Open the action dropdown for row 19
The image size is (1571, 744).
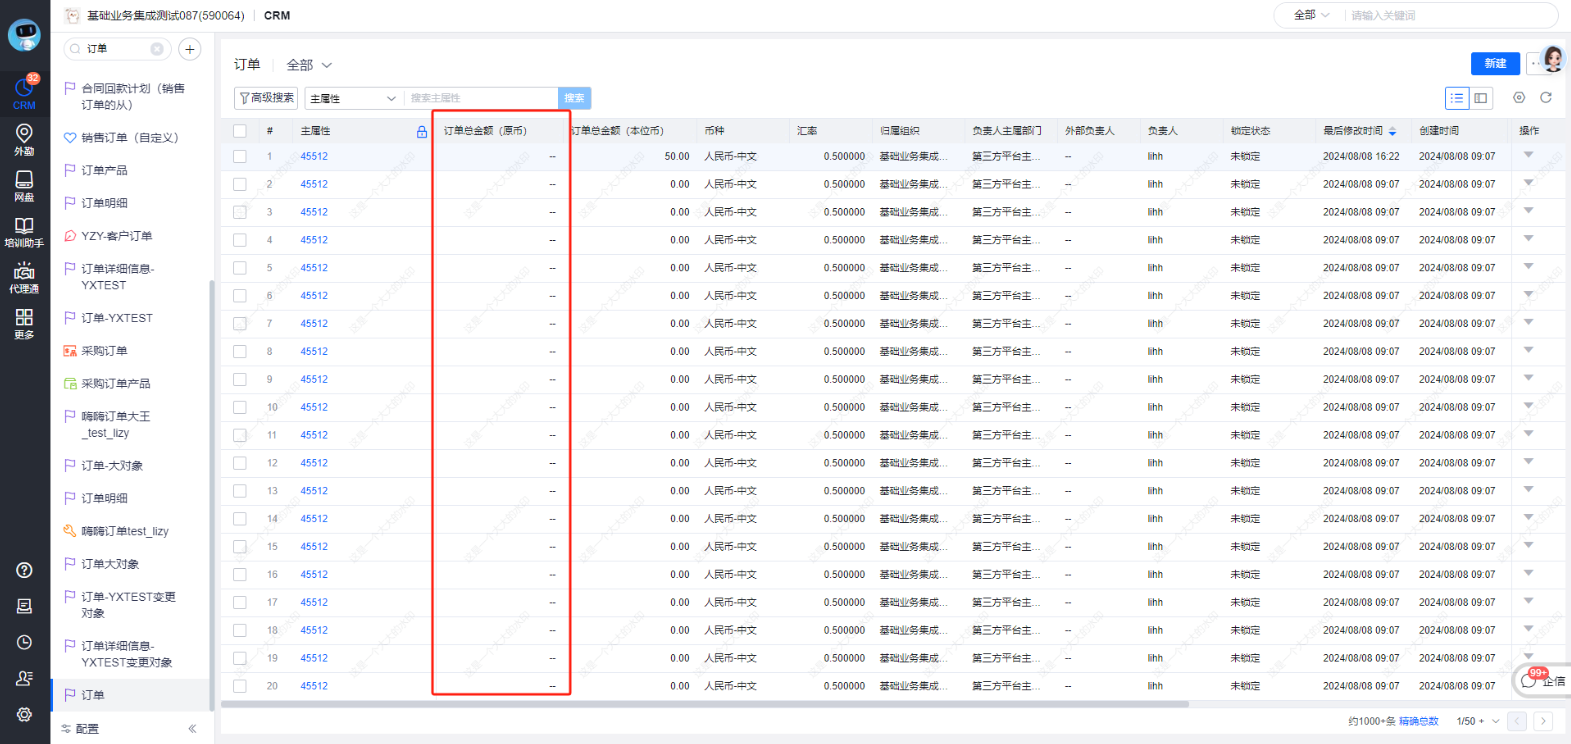pyautogui.click(x=1528, y=657)
